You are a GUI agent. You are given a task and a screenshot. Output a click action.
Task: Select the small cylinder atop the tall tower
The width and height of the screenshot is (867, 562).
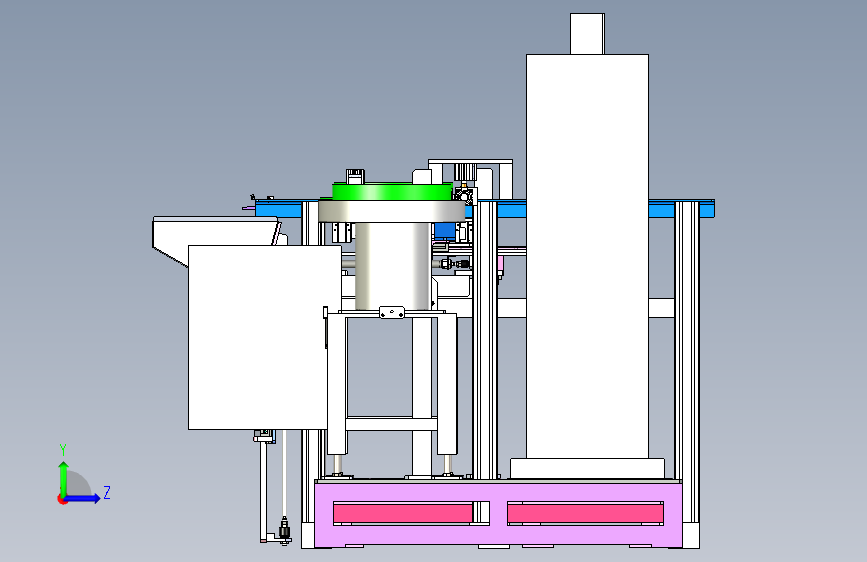point(587,34)
